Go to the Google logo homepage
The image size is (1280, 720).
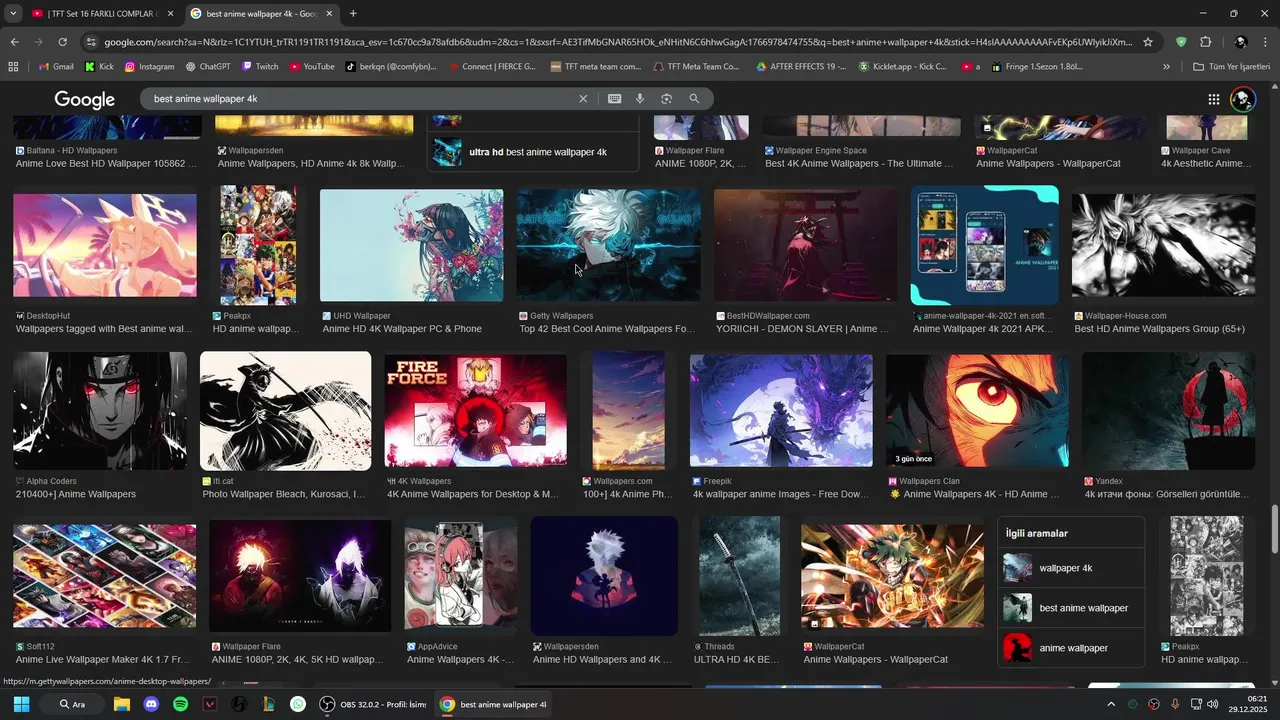(x=84, y=99)
